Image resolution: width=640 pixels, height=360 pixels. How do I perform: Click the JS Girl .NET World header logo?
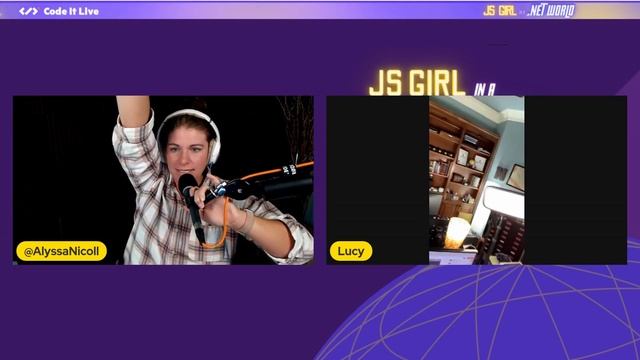point(529,11)
